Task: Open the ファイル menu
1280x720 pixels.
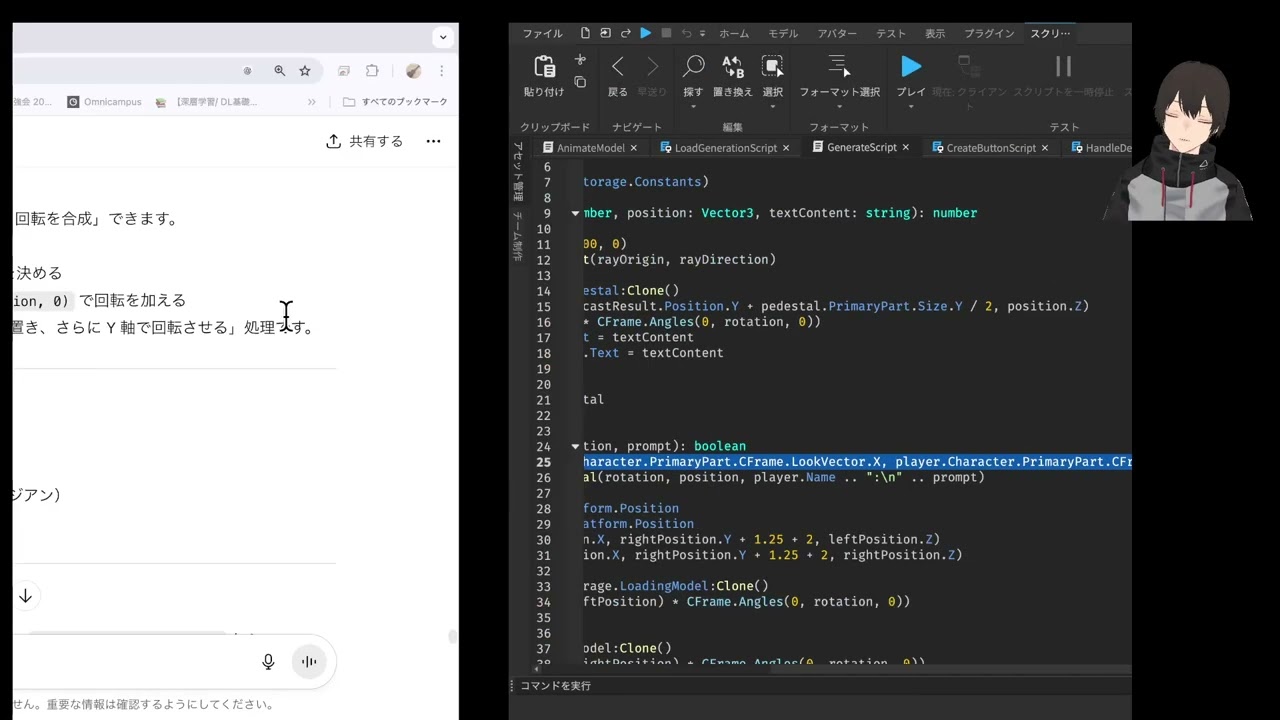Action: pyautogui.click(x=542, y=33)
